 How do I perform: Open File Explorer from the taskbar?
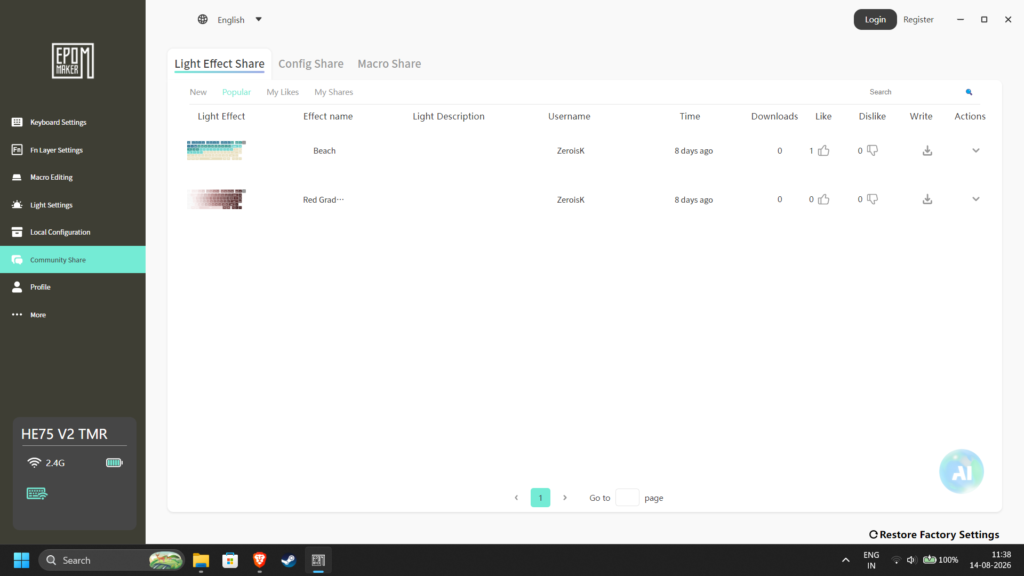tap(200, 560)
